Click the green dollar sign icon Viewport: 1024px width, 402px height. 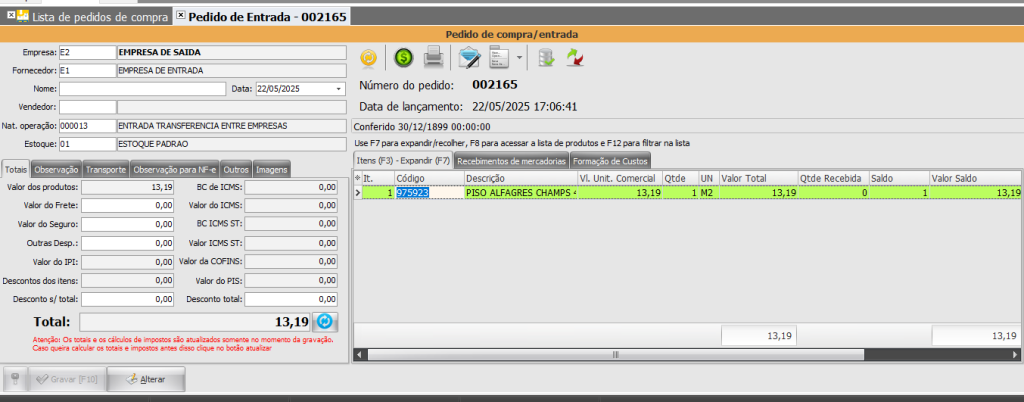click(x=402, y=58)
